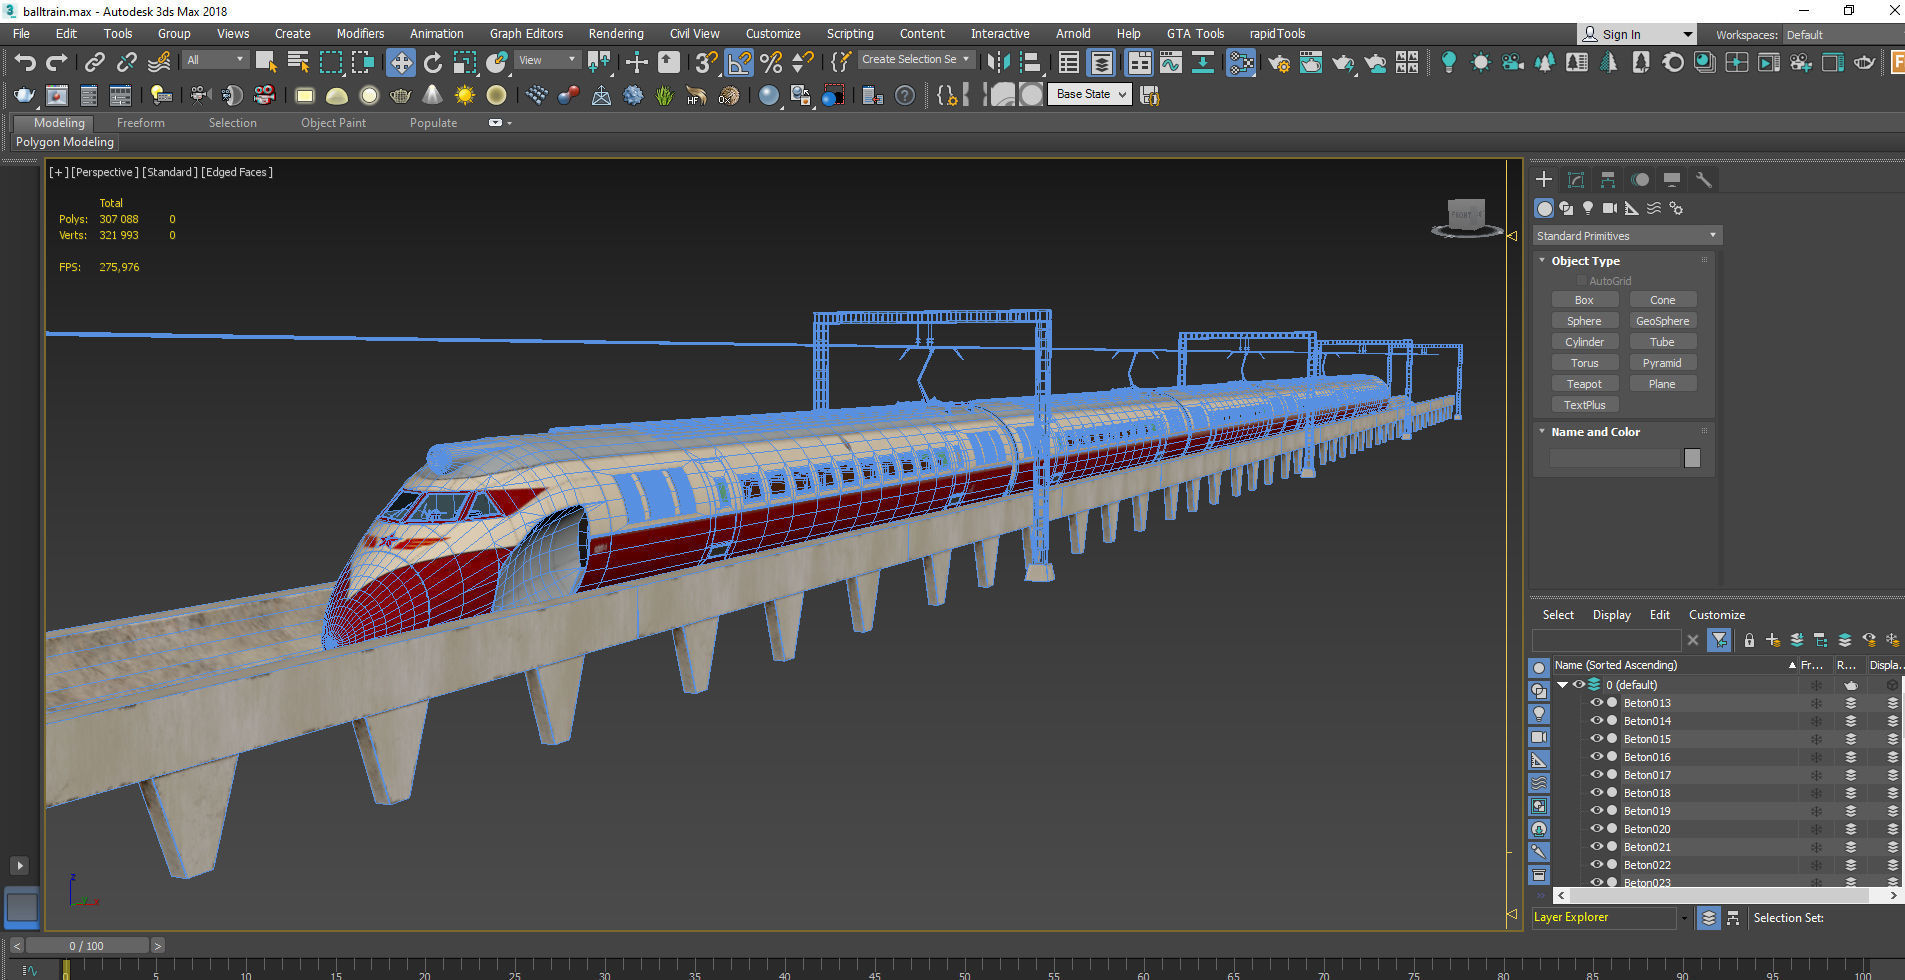Click the Torus primitive button

pyautogui.click(x=1584, y=363)
